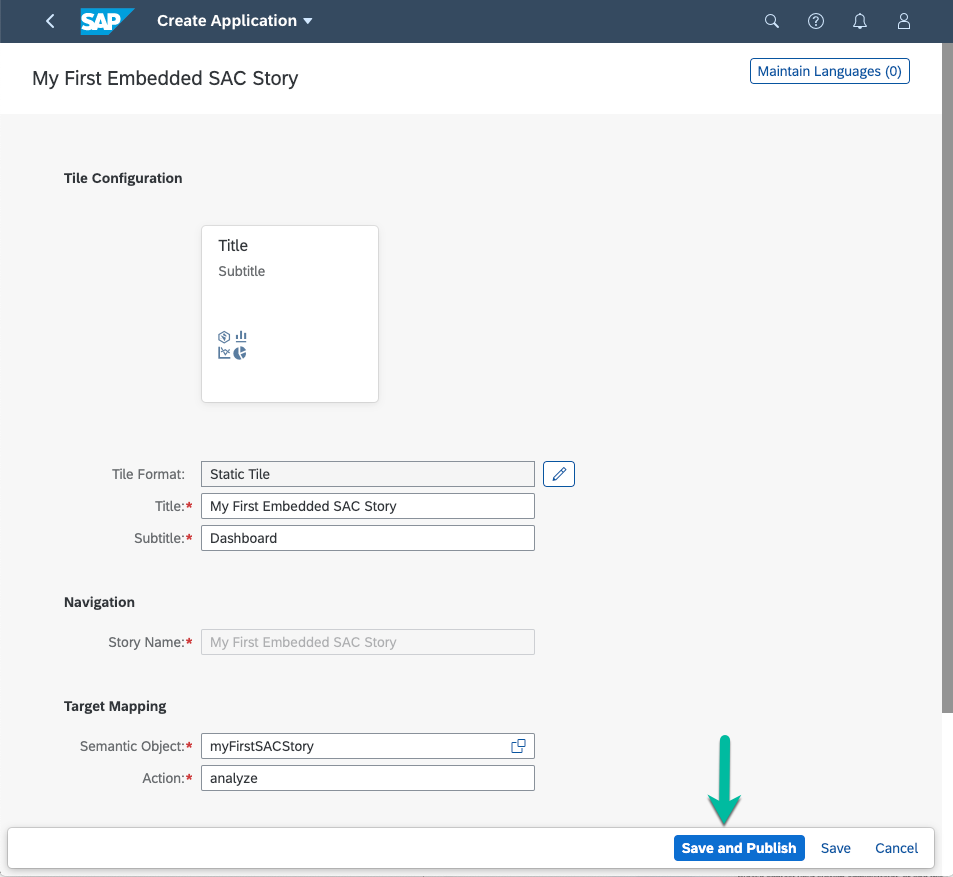Click the page heading My First Embedded SAC Story
The width and height of the screenshot is (953, 877).
coord(165,78)
